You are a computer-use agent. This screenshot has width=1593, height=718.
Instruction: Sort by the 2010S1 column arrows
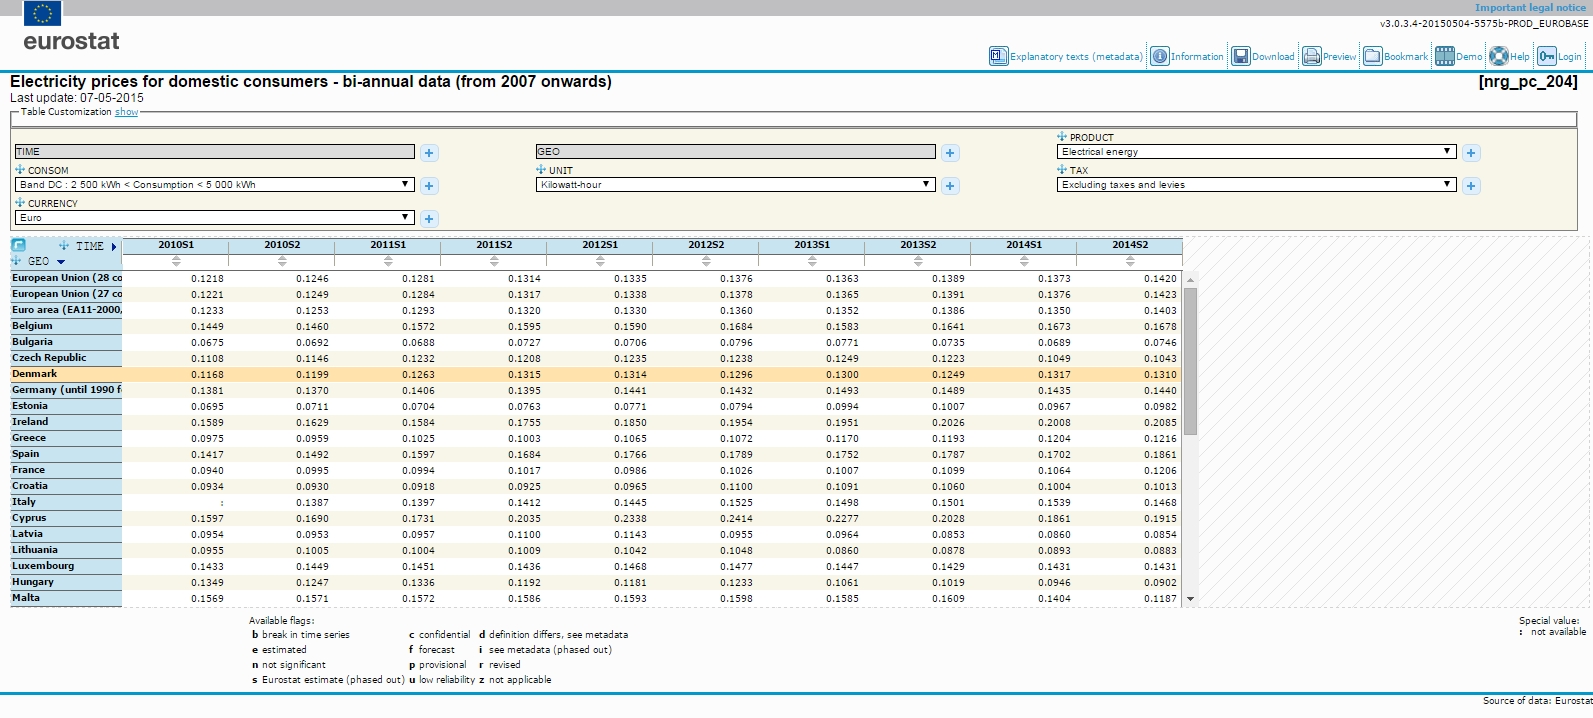176,261
